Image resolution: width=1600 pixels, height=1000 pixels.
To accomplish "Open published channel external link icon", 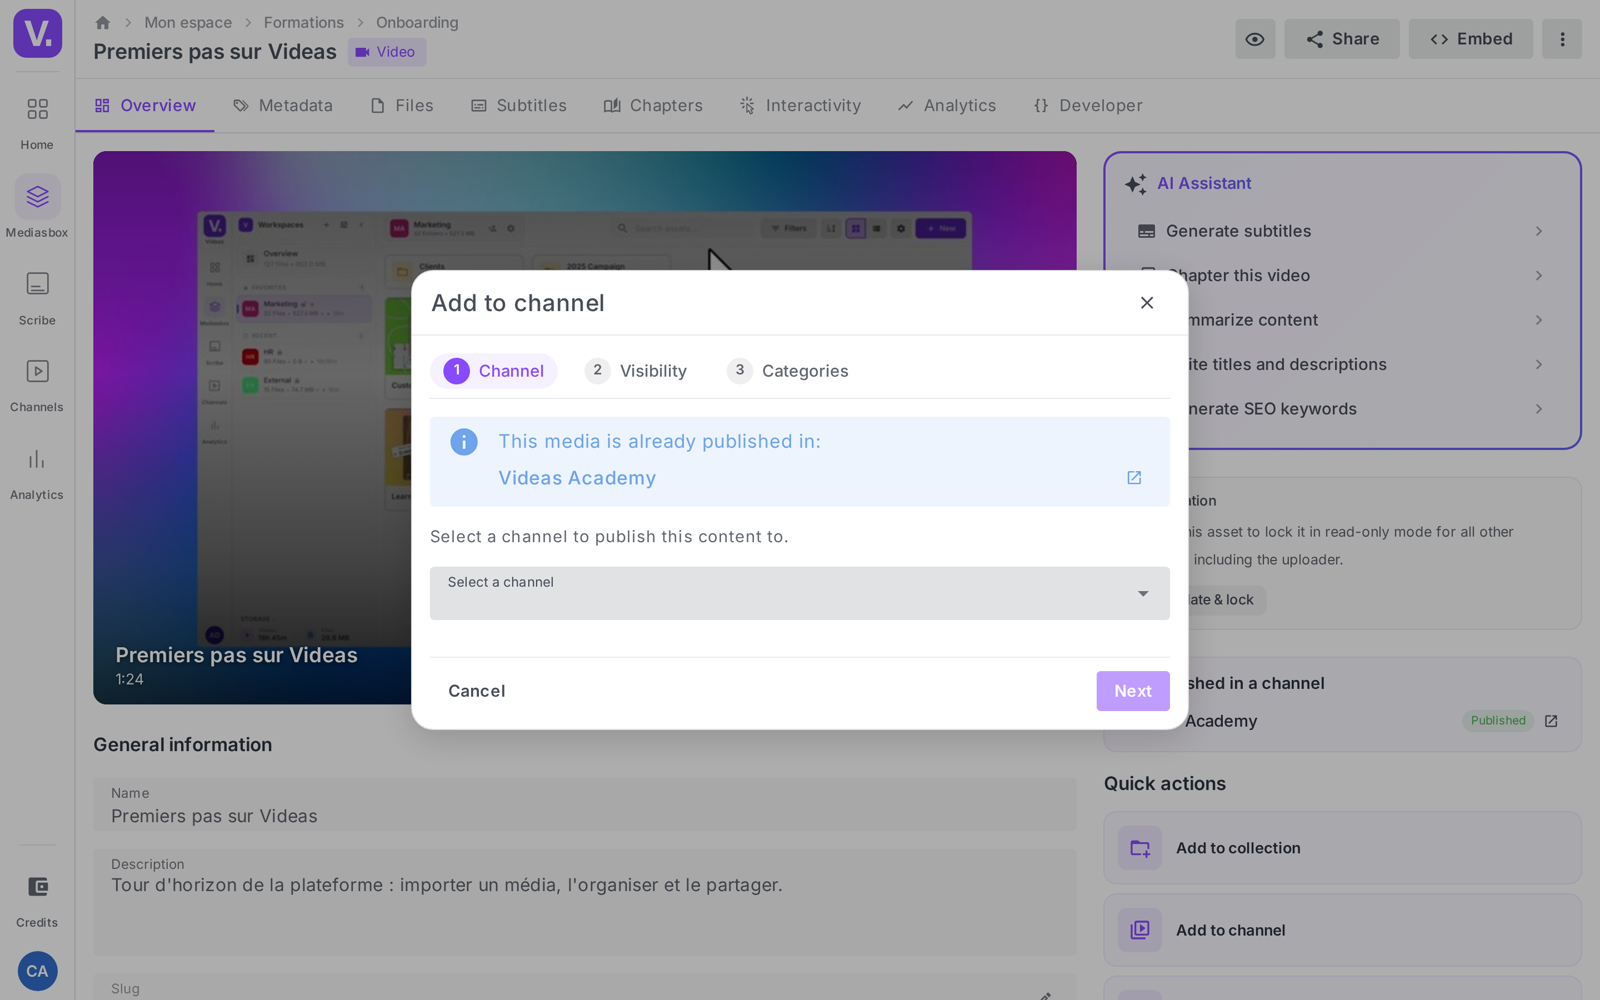I will tap(1551, 721).
